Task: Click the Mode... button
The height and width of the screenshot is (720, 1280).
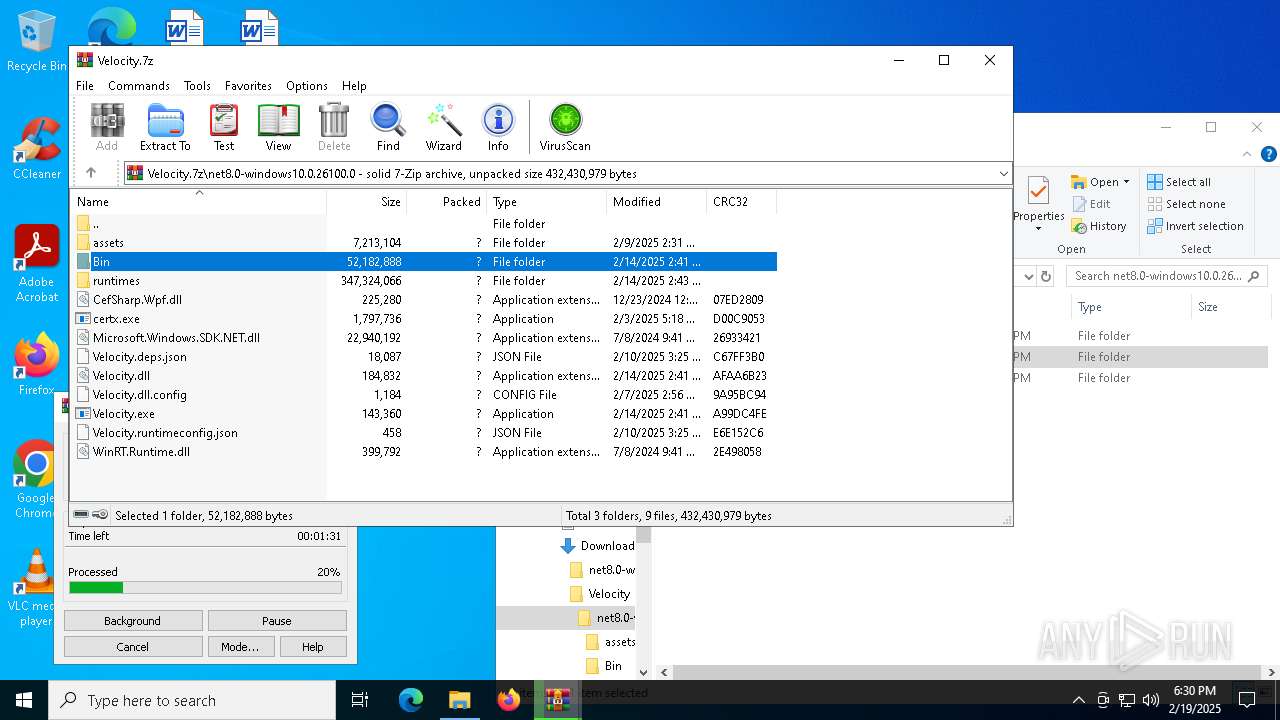Action: click(240, 647)
